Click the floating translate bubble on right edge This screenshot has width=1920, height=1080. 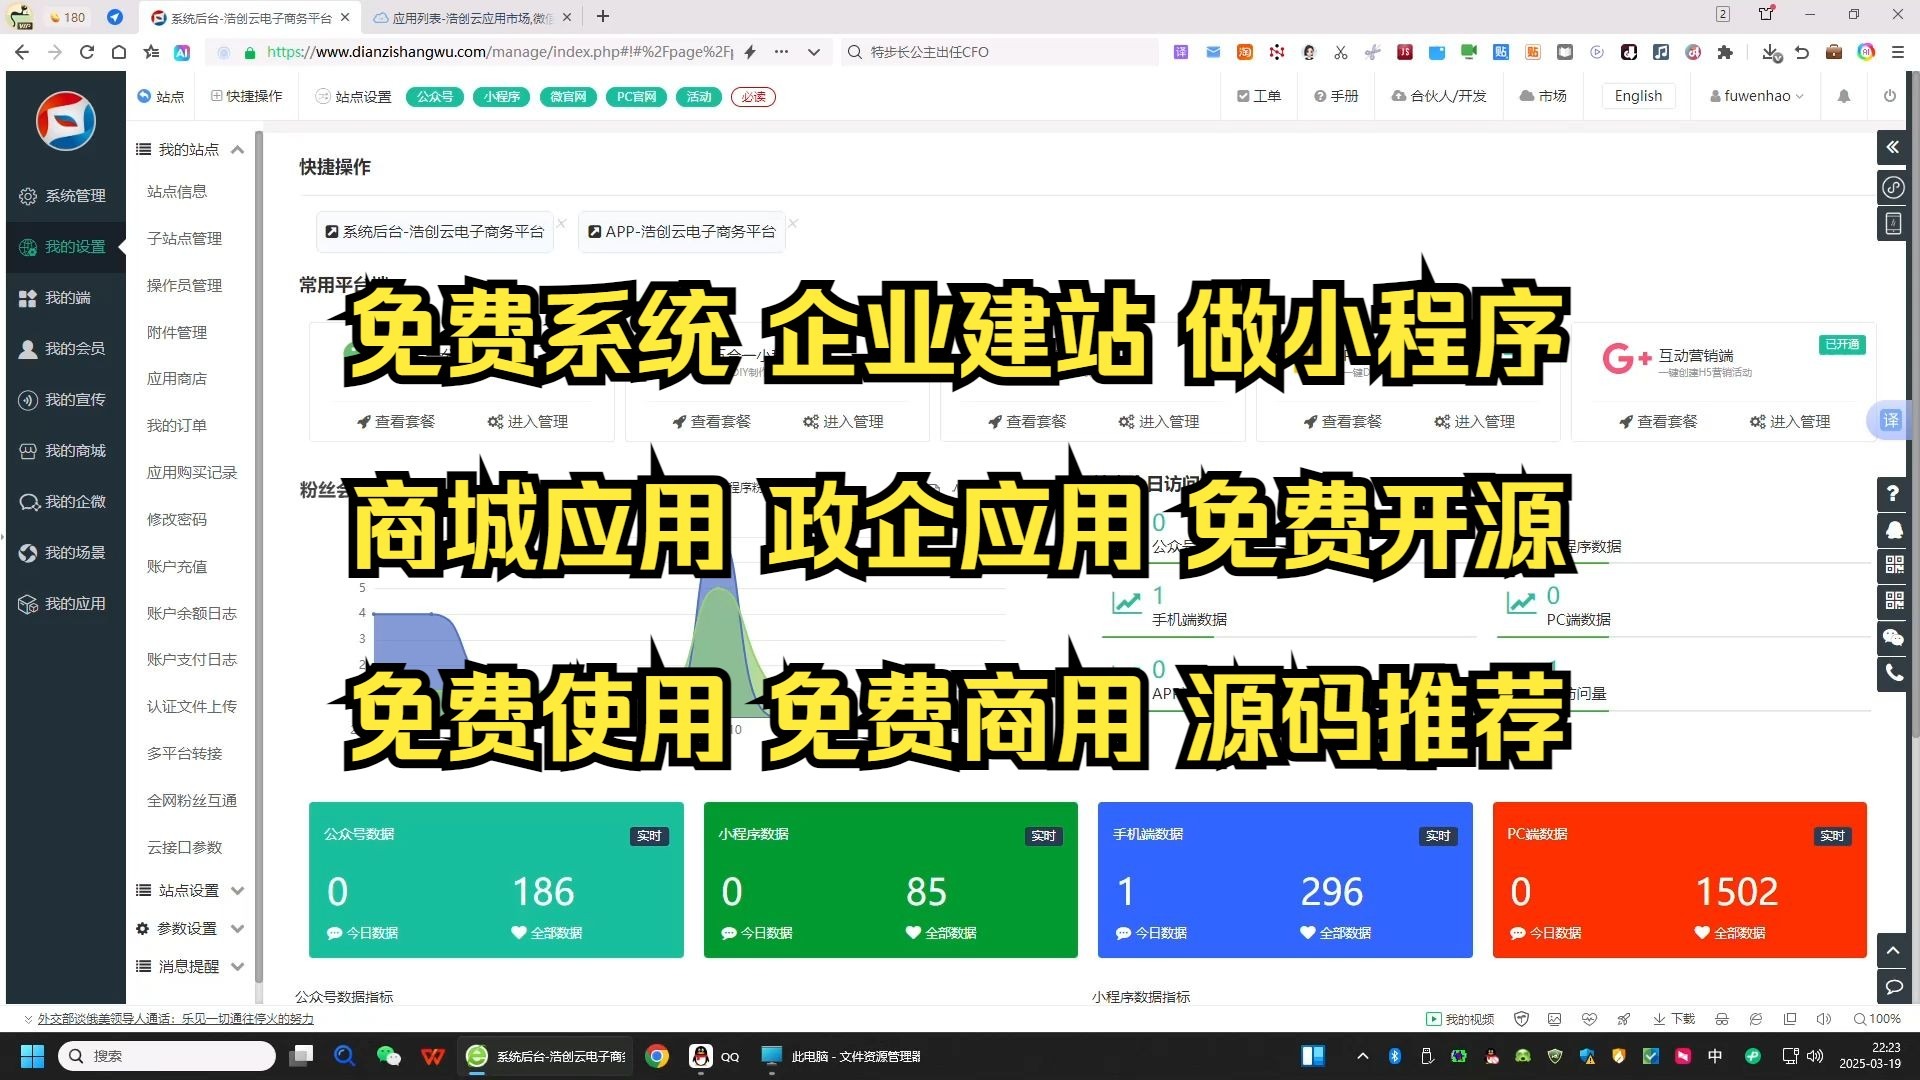[1889, 420]
